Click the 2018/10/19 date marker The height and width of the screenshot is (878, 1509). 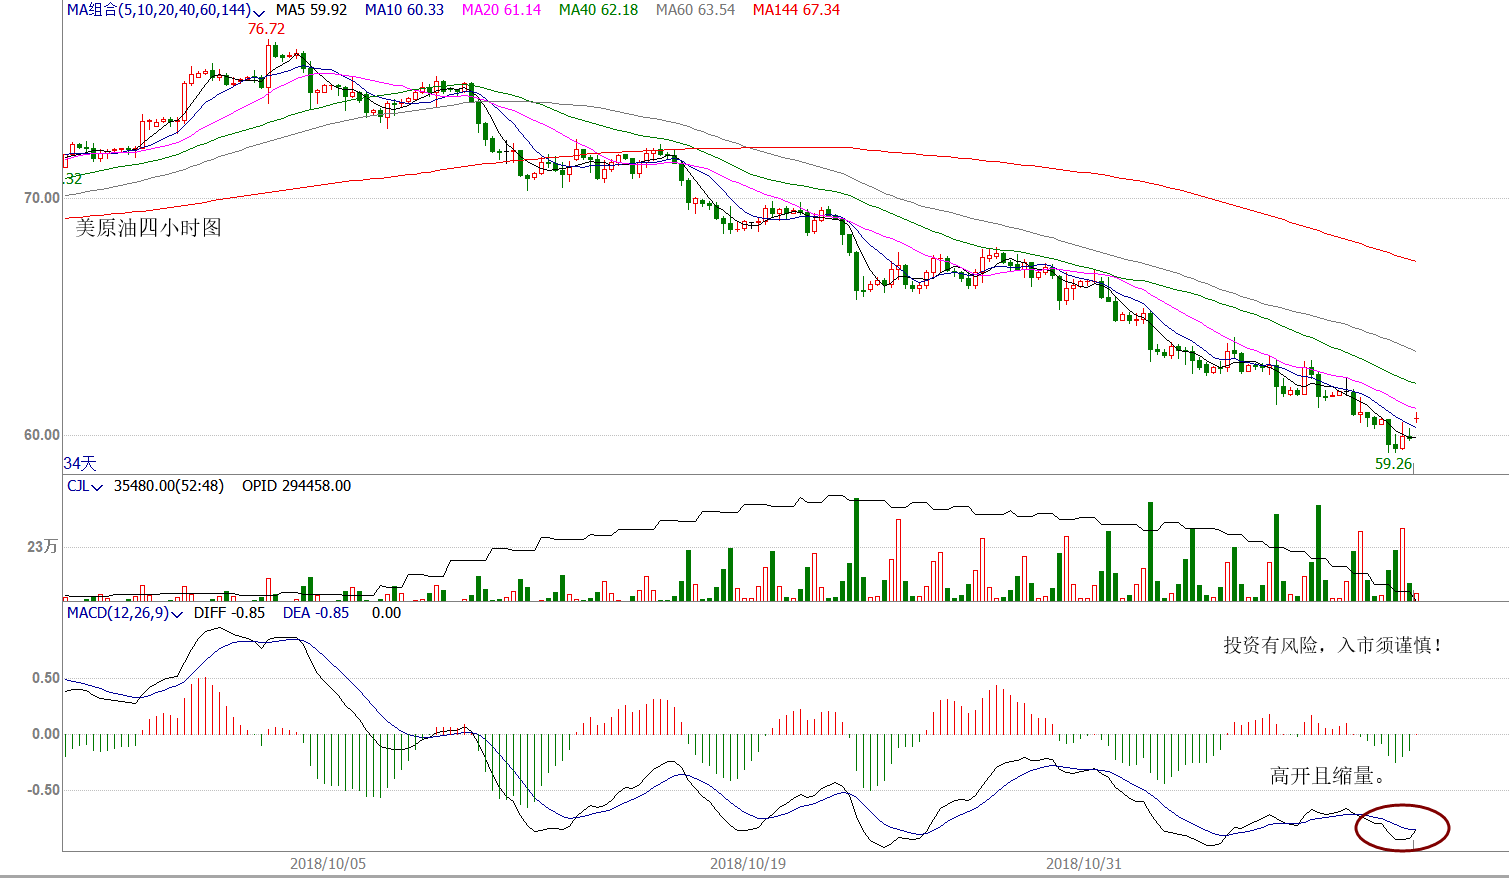(748, 864)
